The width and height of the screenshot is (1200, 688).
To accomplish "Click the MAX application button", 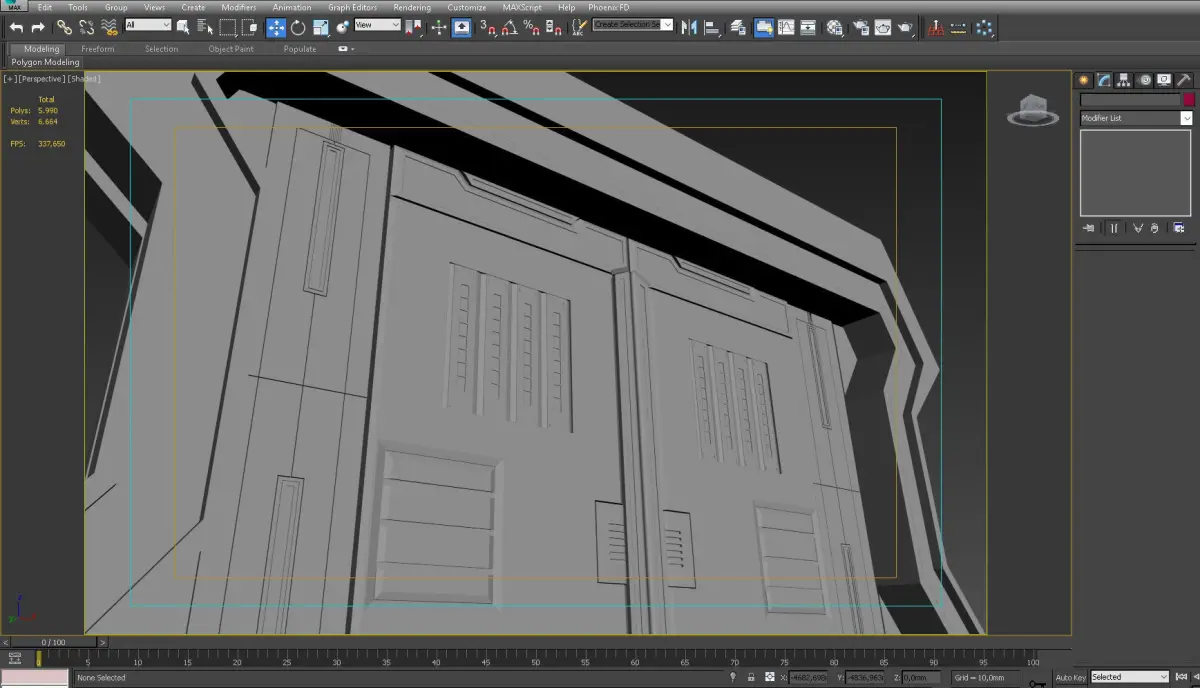I will (14, 7).
